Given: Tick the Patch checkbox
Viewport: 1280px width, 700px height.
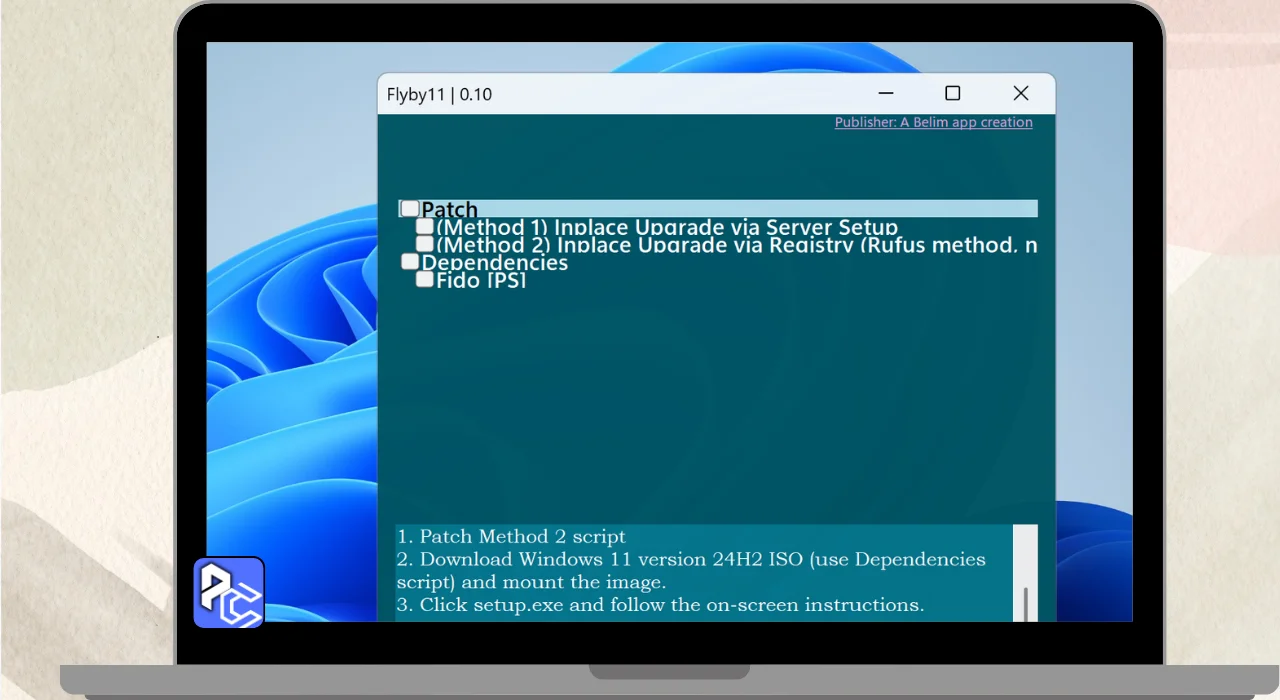Looking at the screenshot, I should pyautogui.click(x=410, y=209).
